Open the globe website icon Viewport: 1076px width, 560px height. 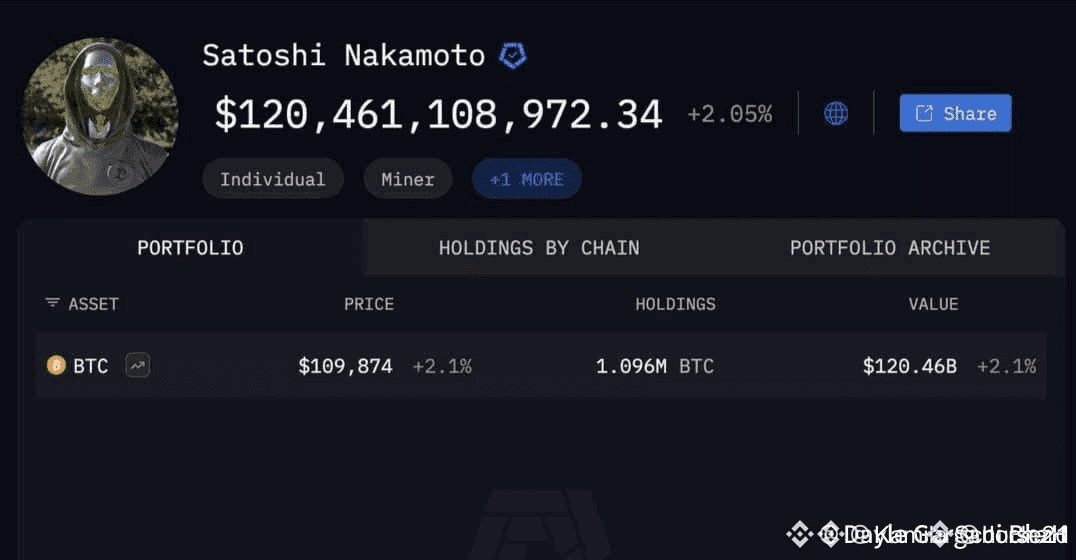tap(835, 113)
